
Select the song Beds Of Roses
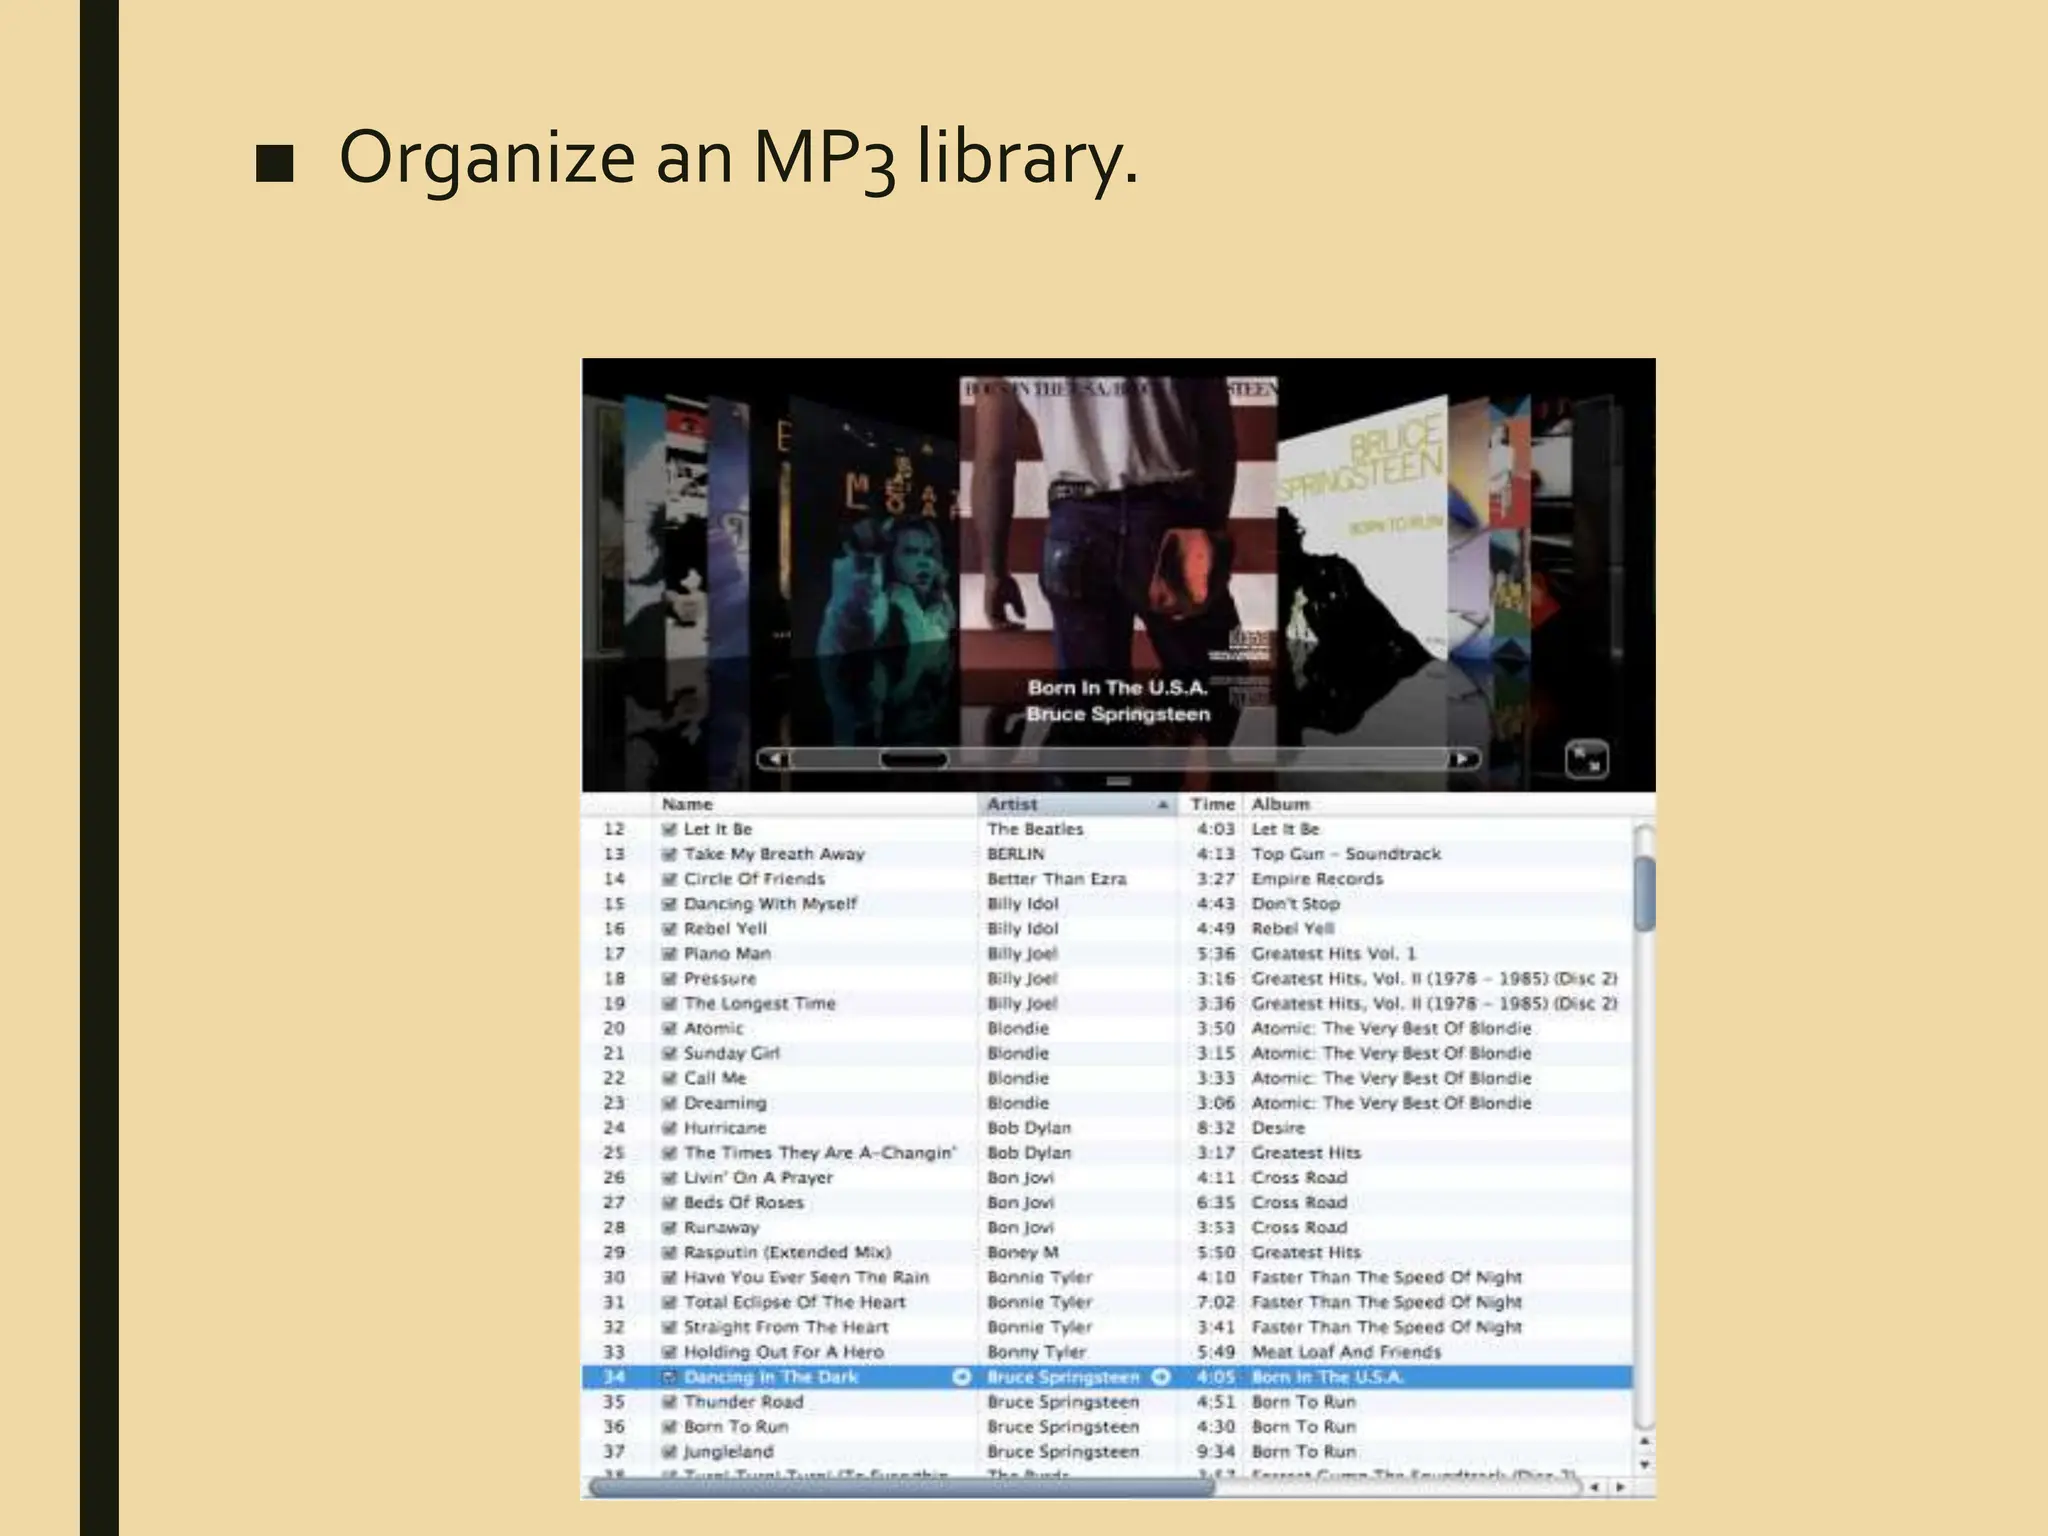pos(744,1203)
